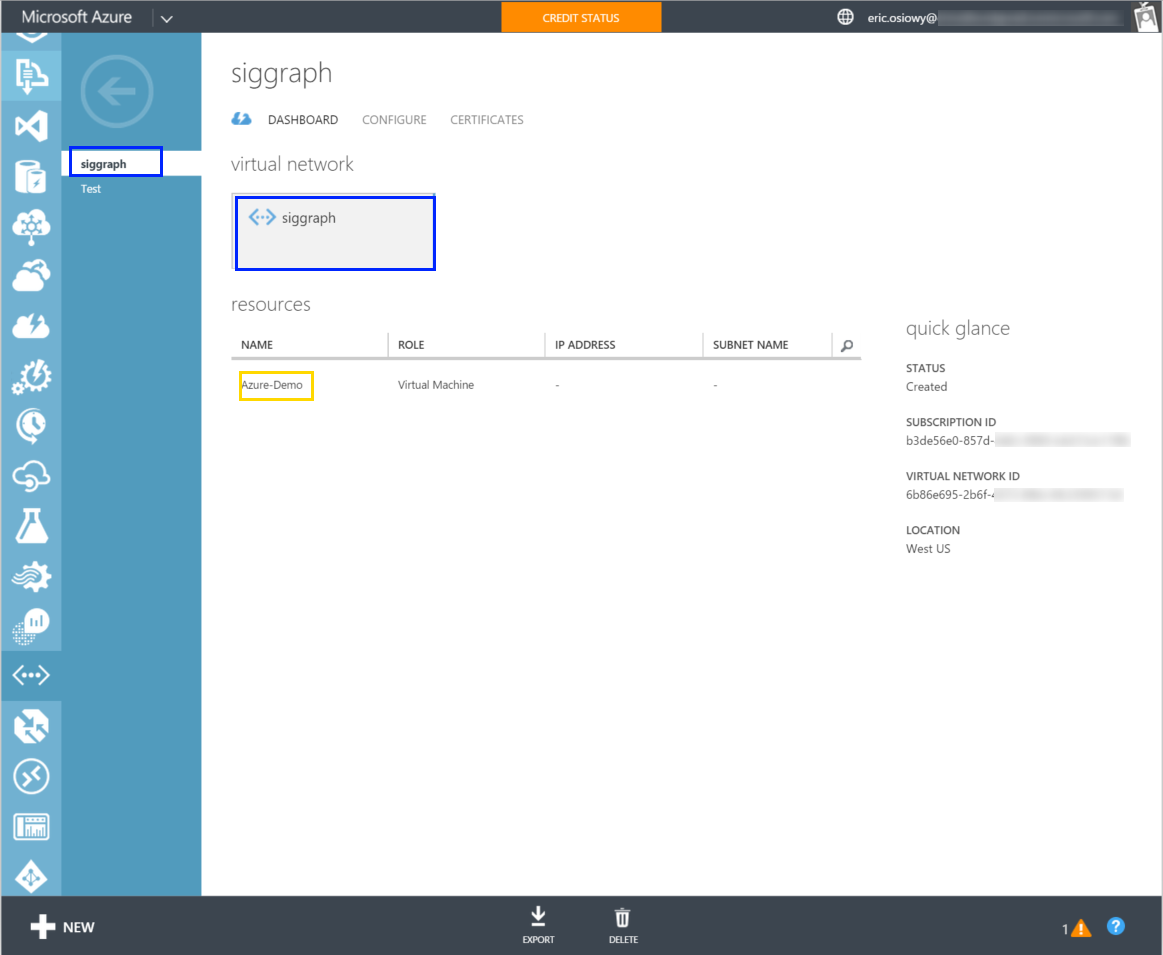Open Management Services sidebar icon
Viewport: 1163px width, 955px height.
point(31,826)
